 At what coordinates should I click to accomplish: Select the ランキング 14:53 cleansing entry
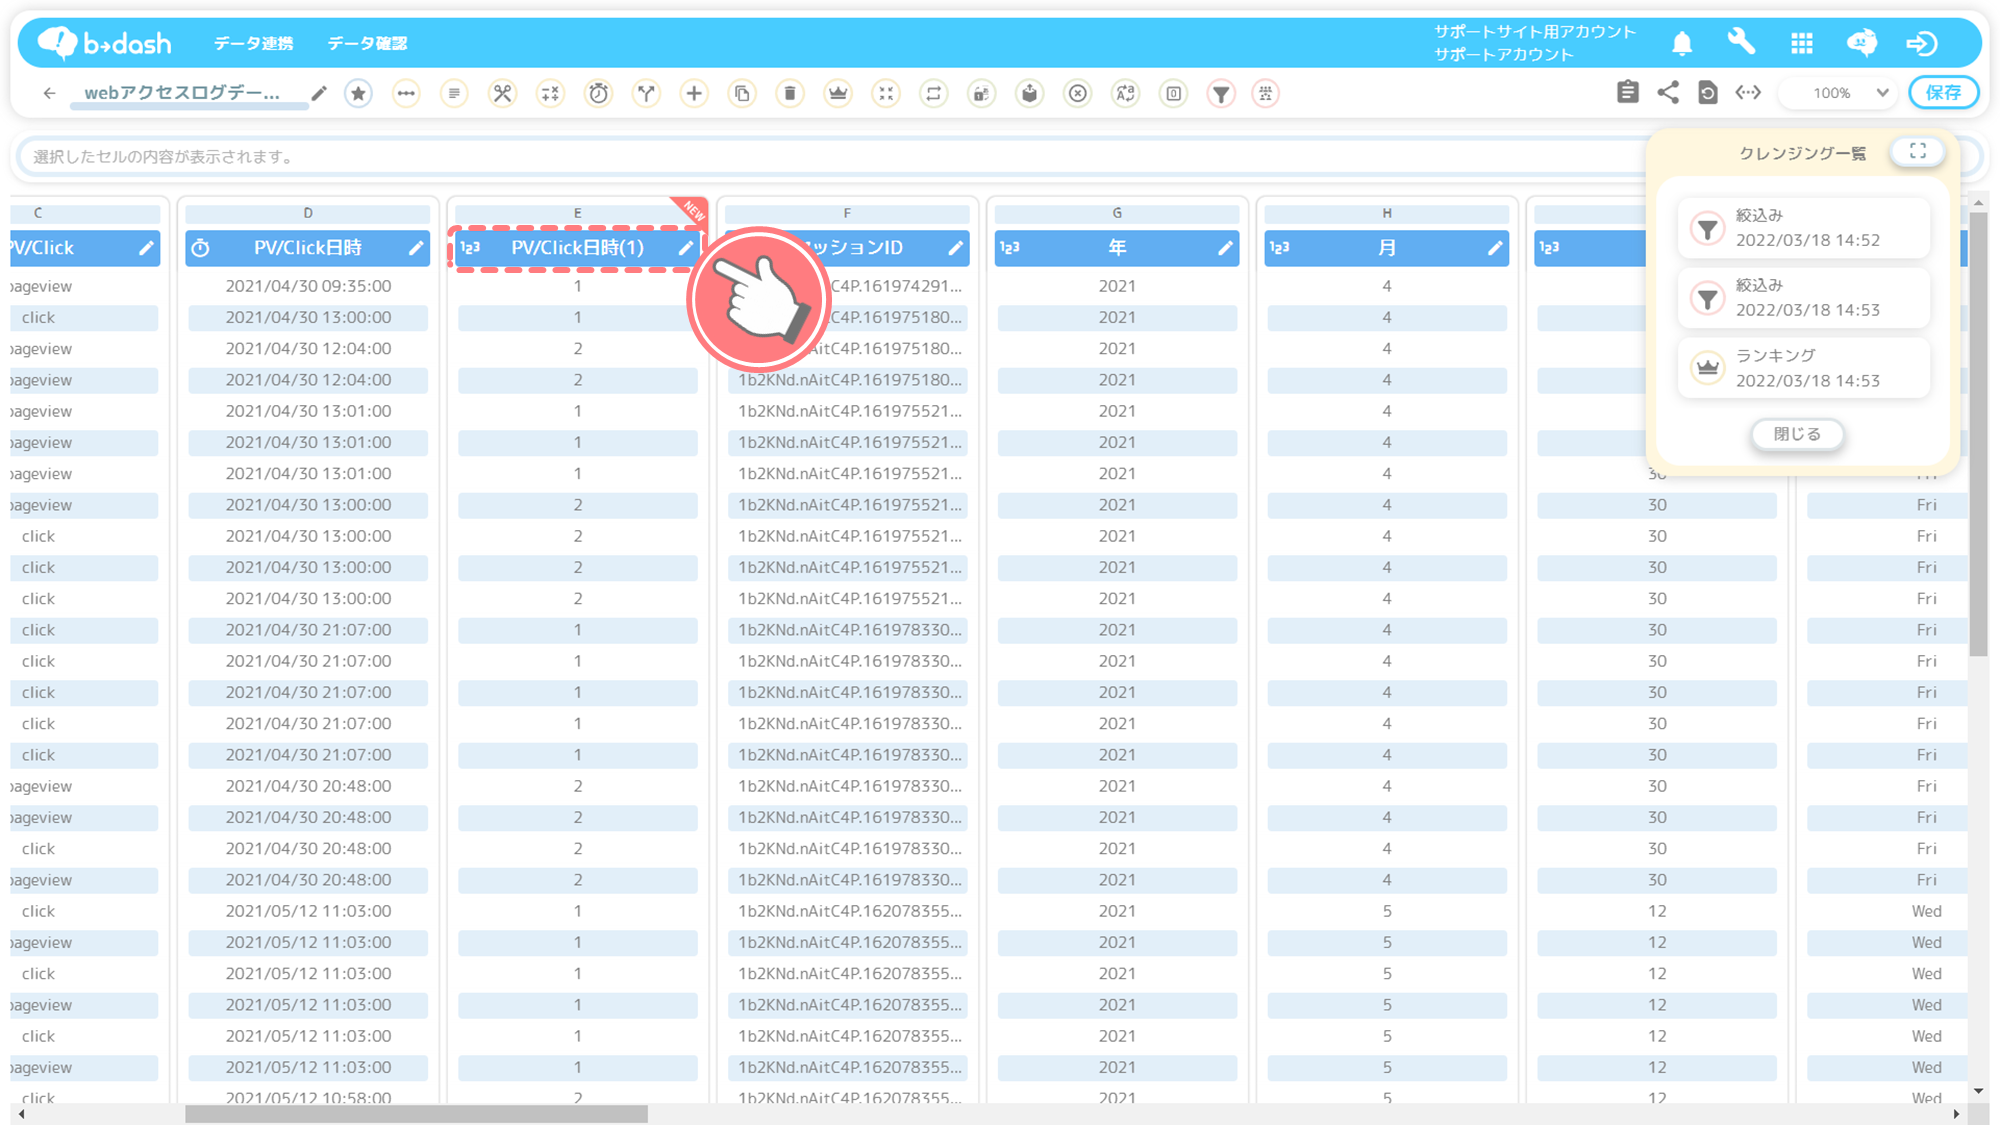click(1803, 368)
